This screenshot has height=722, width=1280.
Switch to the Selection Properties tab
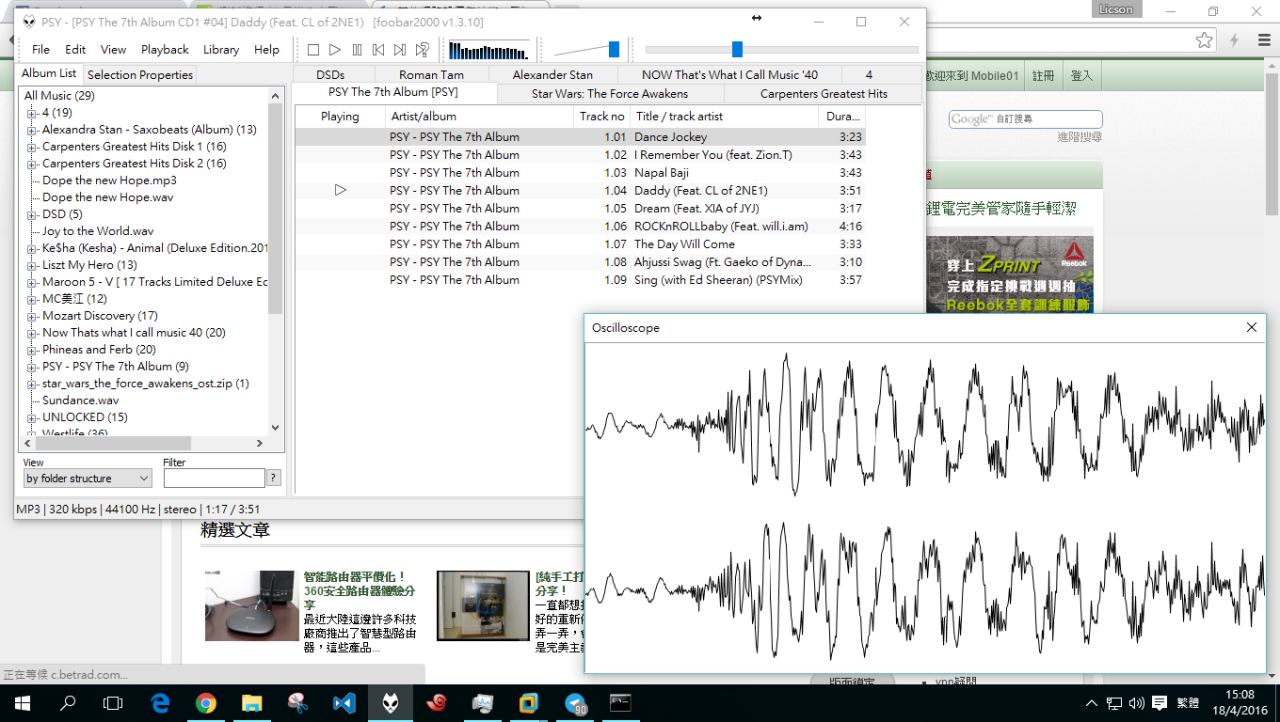pyautogui.click(x=140, y=75)
